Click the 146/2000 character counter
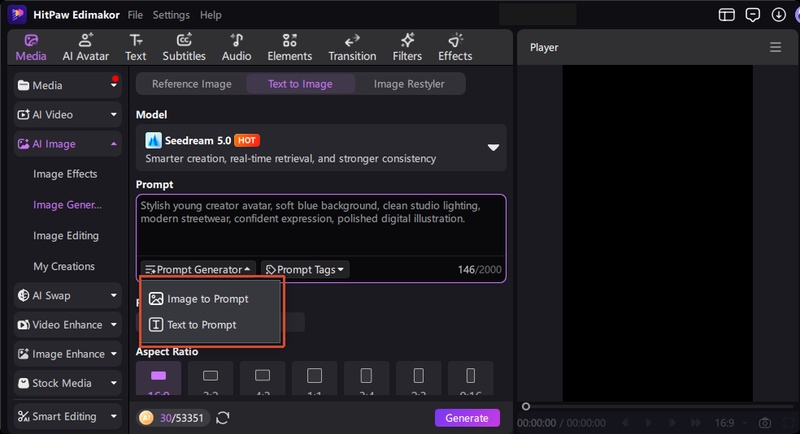The image size is (800, 434). 479,269
